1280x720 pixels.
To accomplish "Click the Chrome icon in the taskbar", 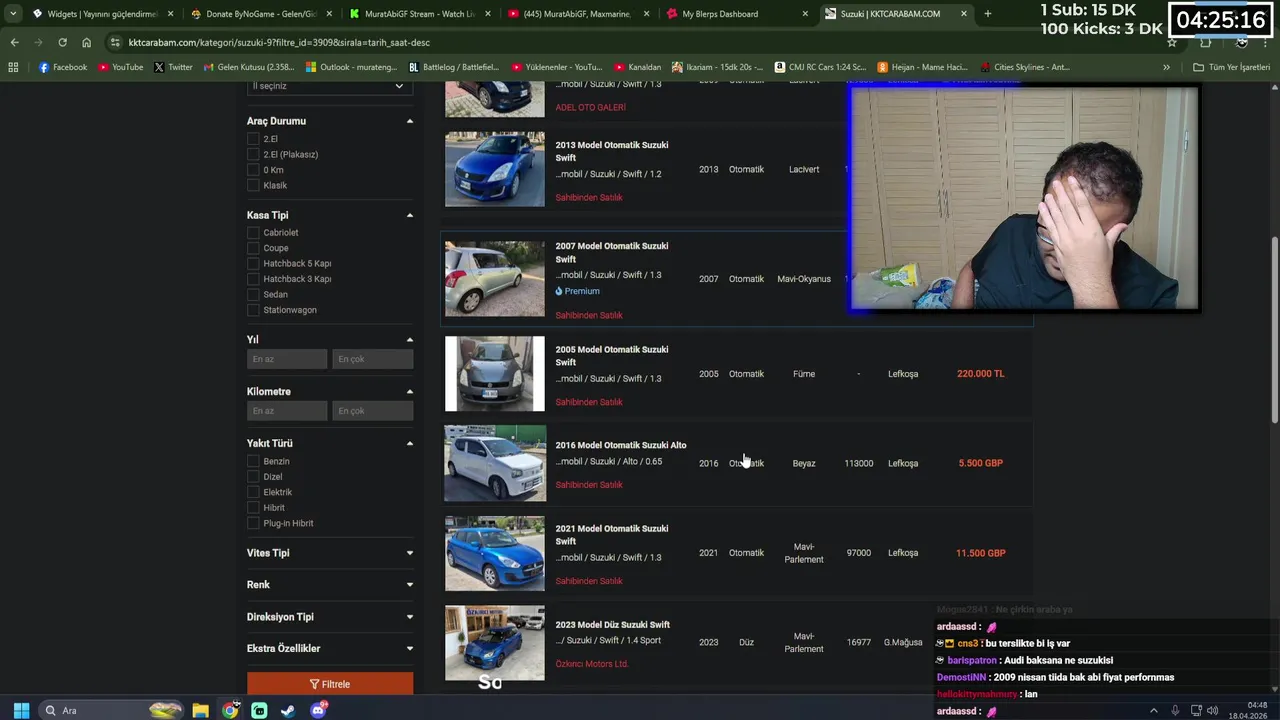I will point(230,710).
